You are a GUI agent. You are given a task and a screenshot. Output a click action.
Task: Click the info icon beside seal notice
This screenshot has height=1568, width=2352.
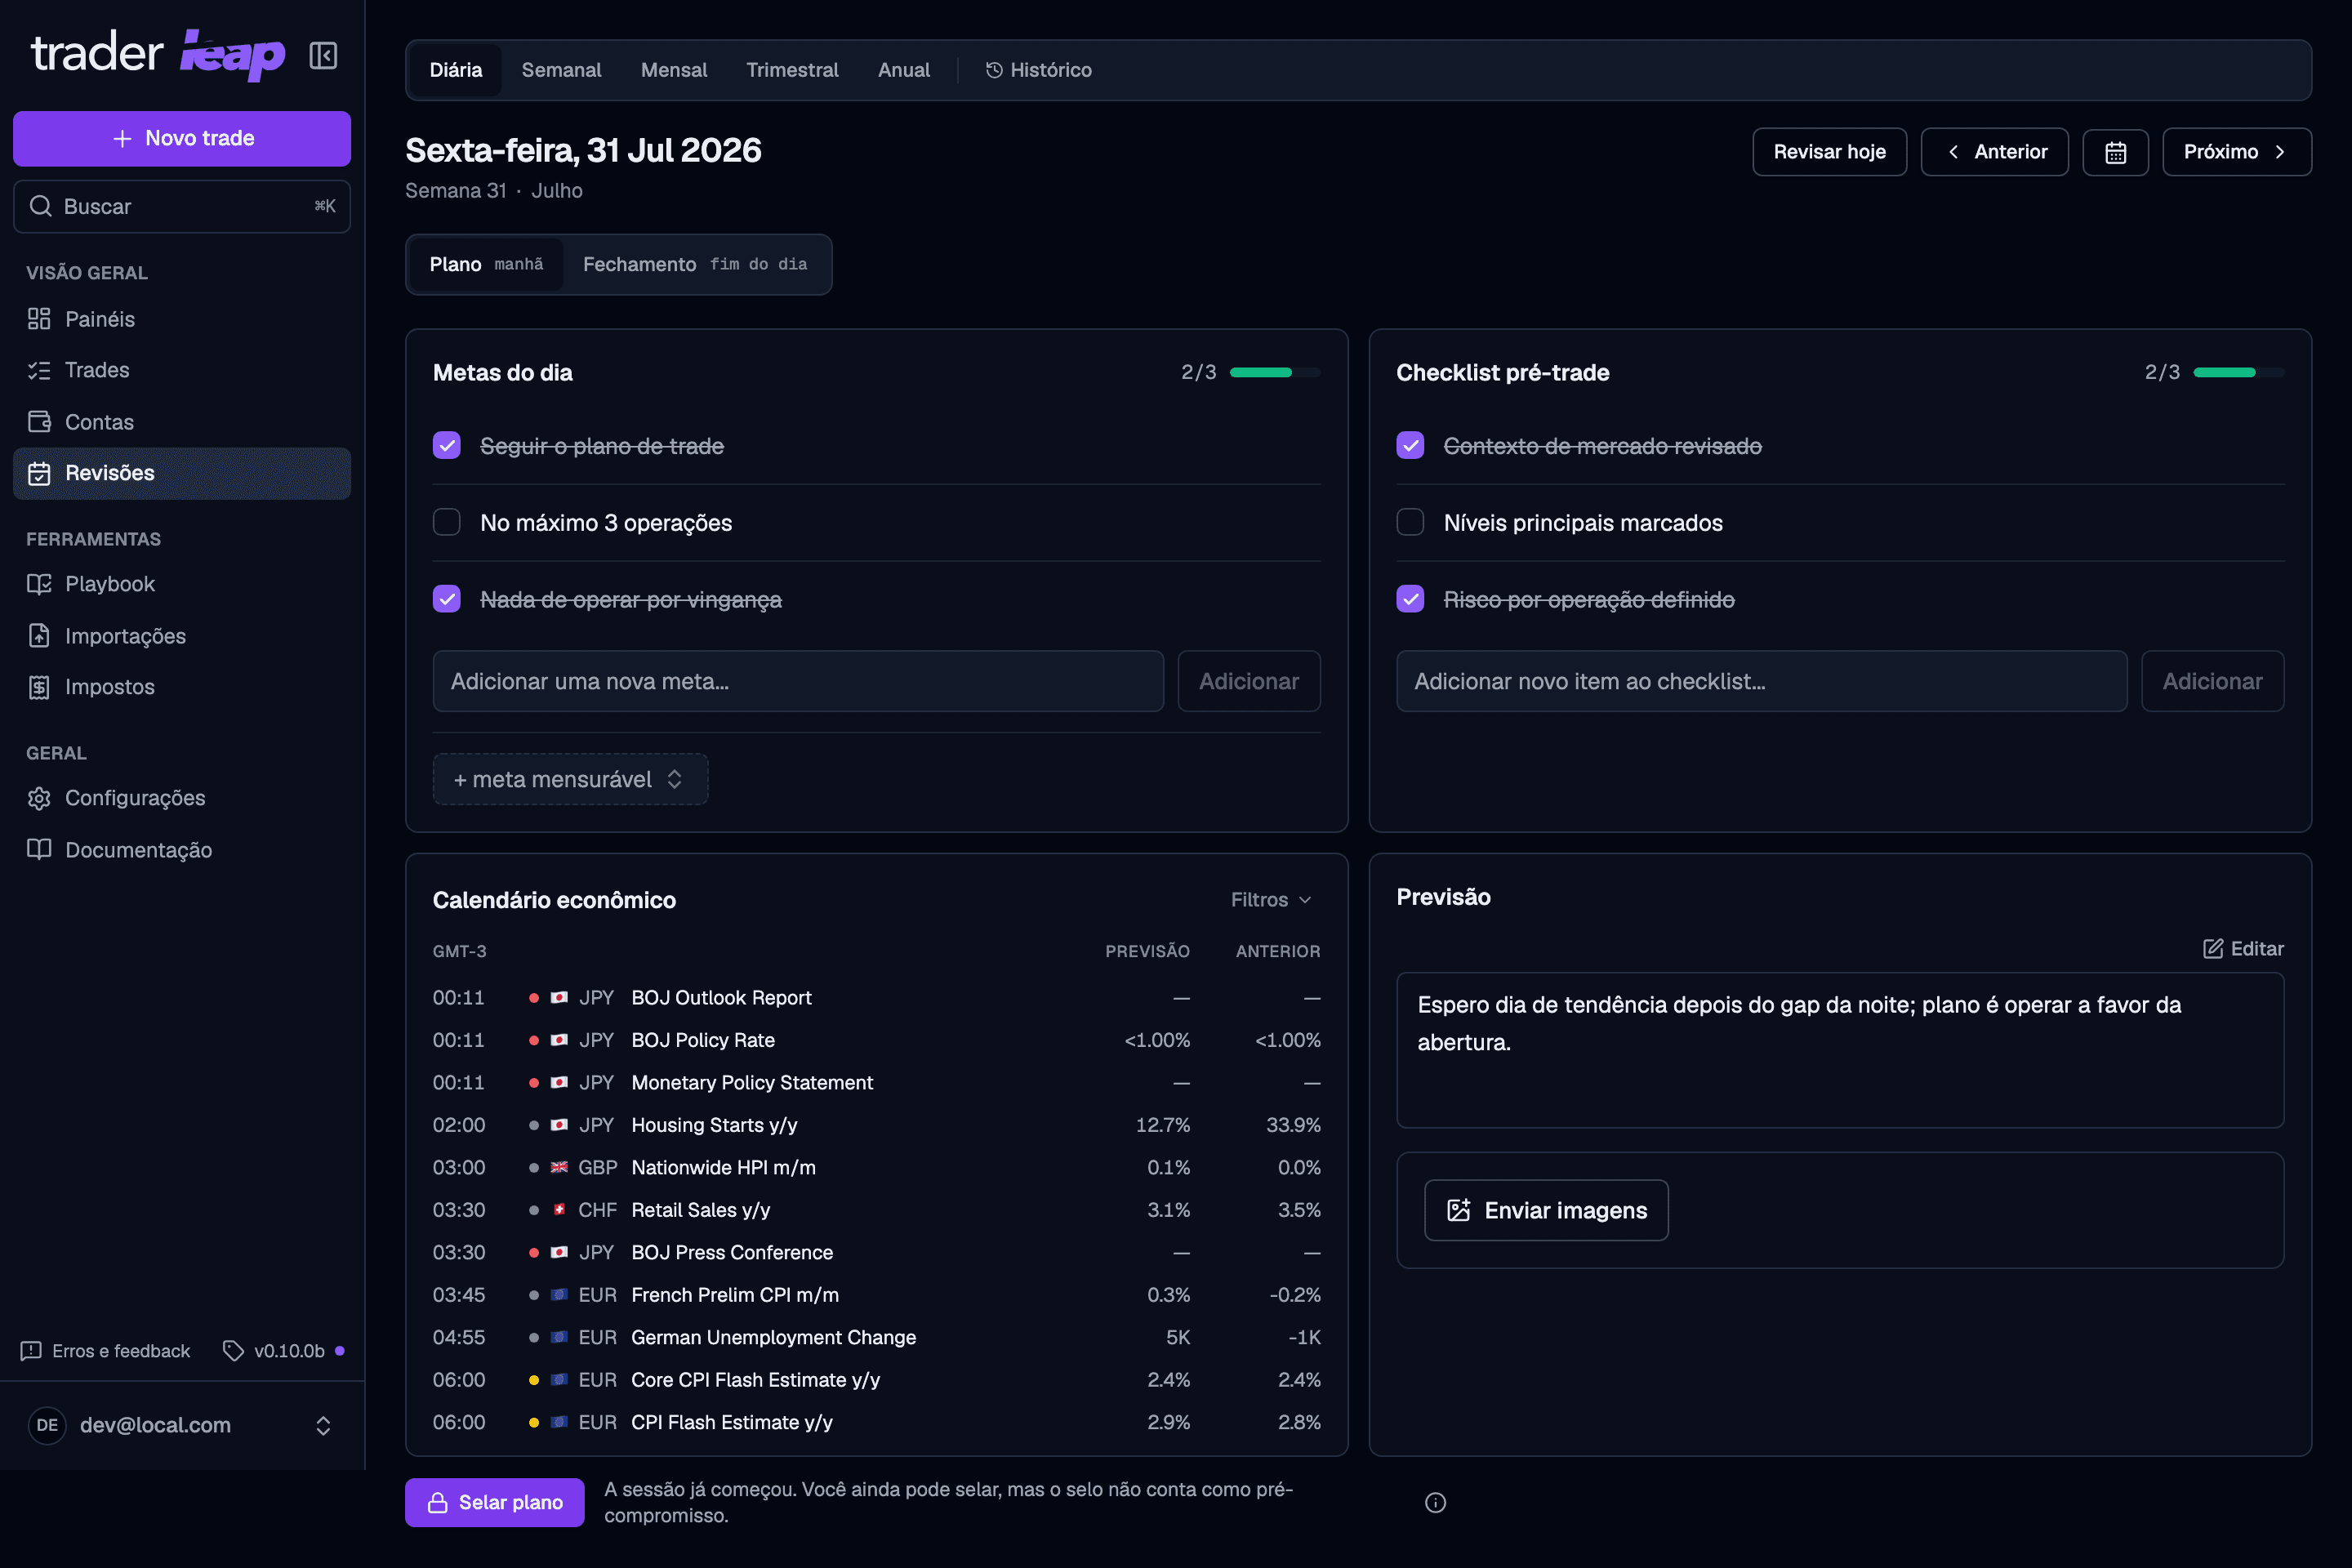(x=1435, y=1502)
